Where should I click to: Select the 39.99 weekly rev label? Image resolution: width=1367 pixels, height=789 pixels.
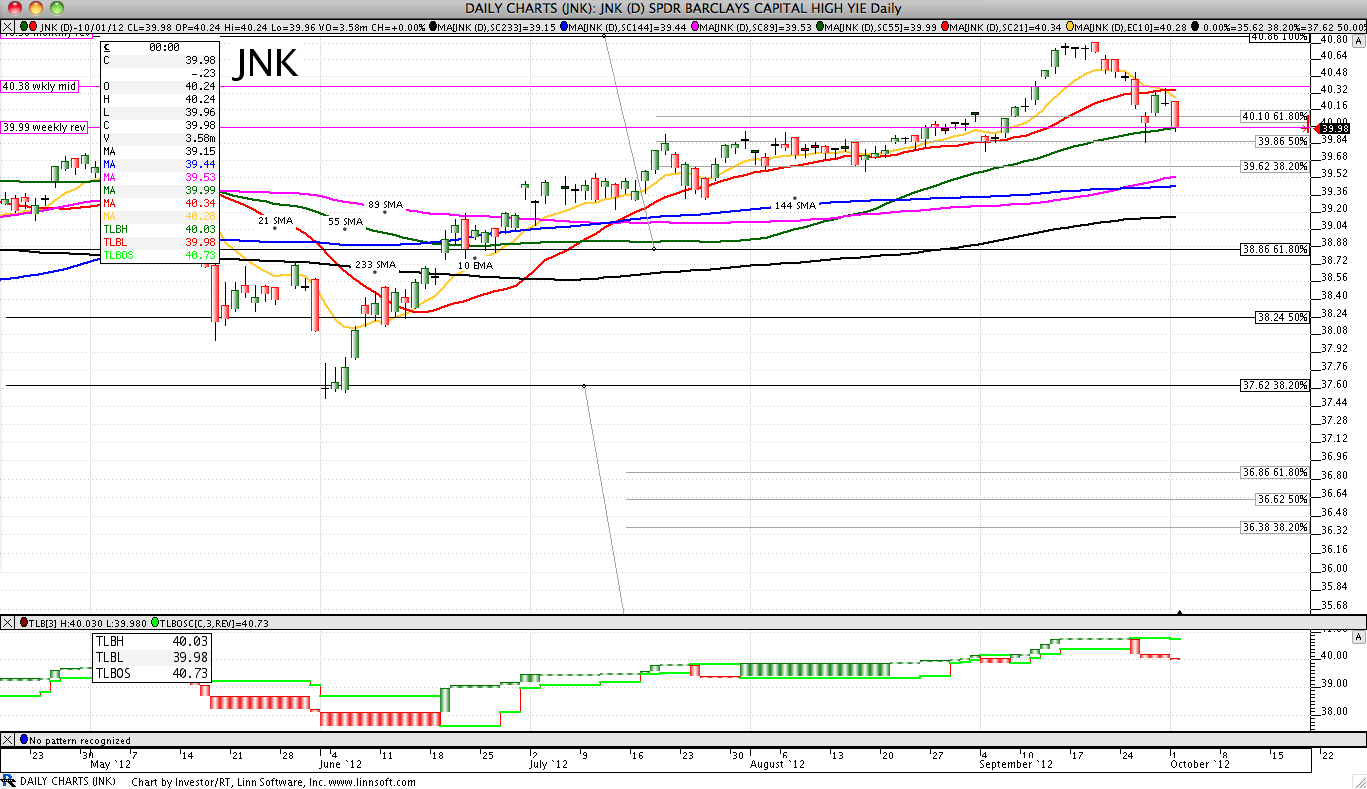44,127
